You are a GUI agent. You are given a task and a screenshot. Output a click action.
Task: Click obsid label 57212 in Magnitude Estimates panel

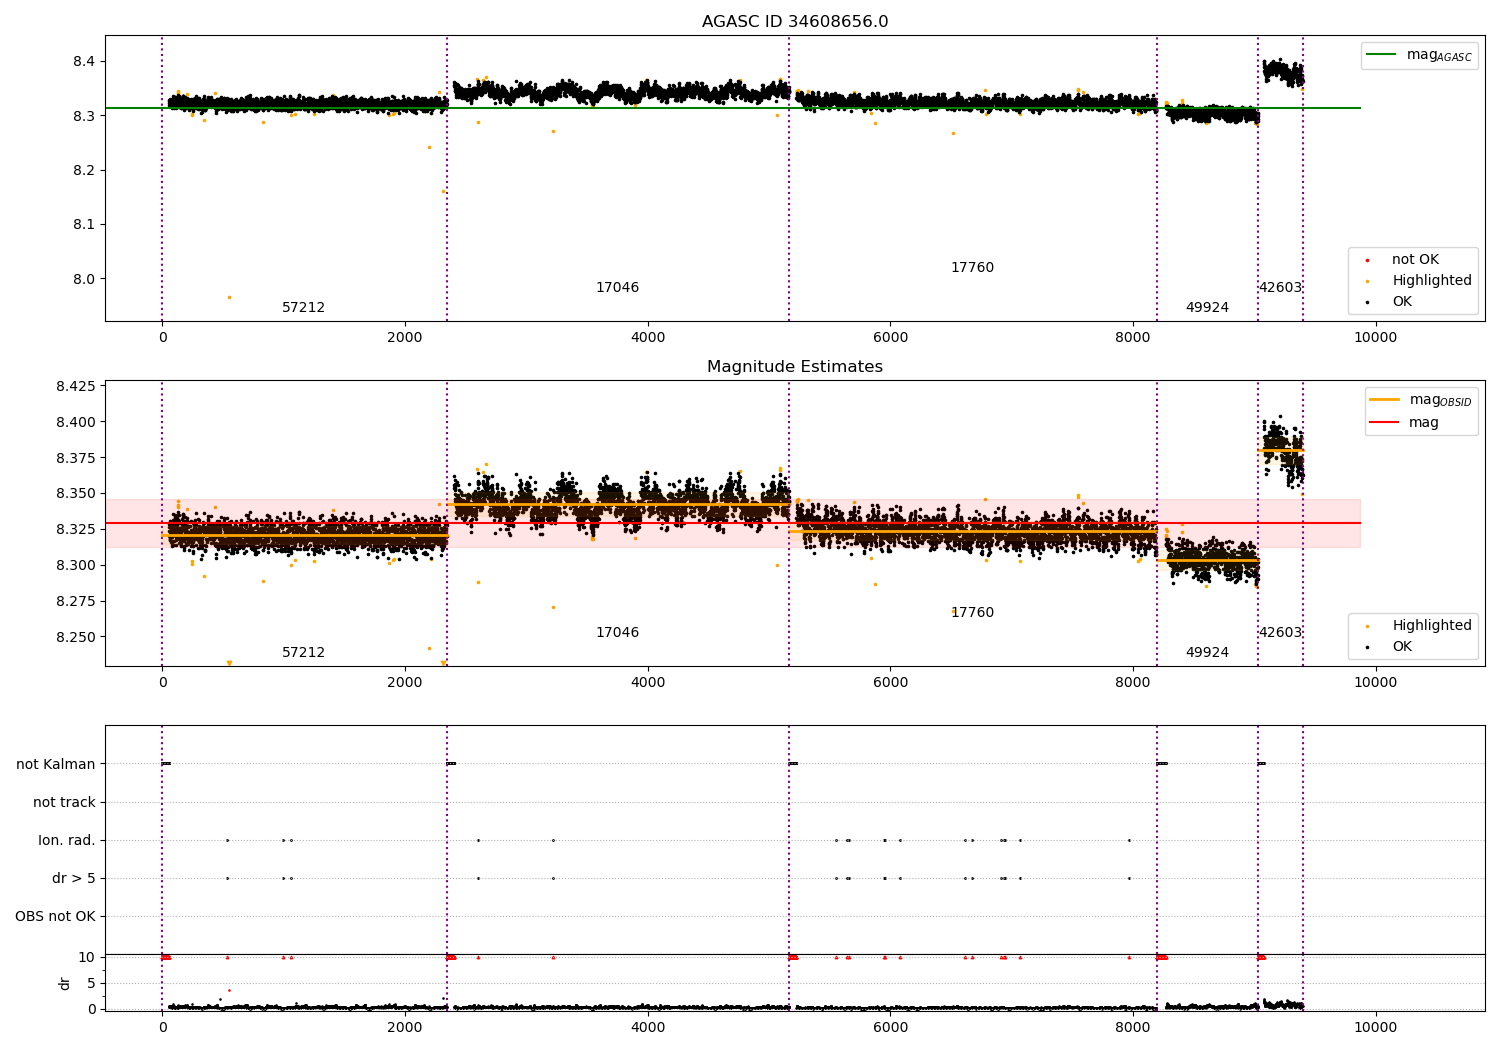pyautogui.click(x=303, y=653)
